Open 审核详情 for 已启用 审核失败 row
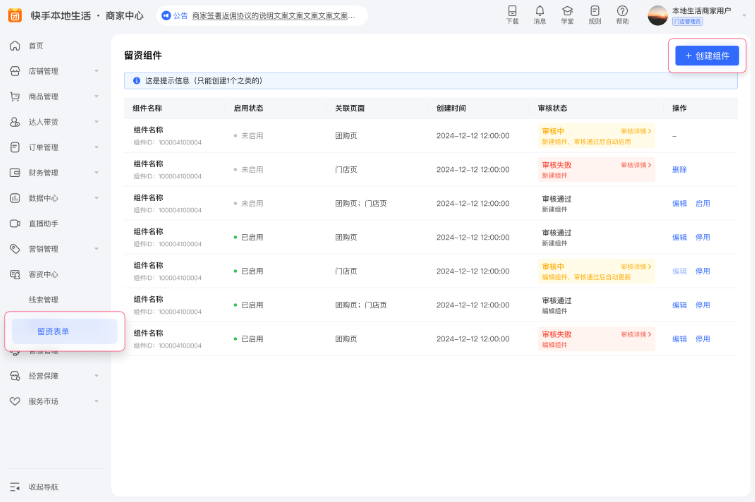The height and width of the screenshot is (502, 755). pyautogui.click(x=636, y=335)
